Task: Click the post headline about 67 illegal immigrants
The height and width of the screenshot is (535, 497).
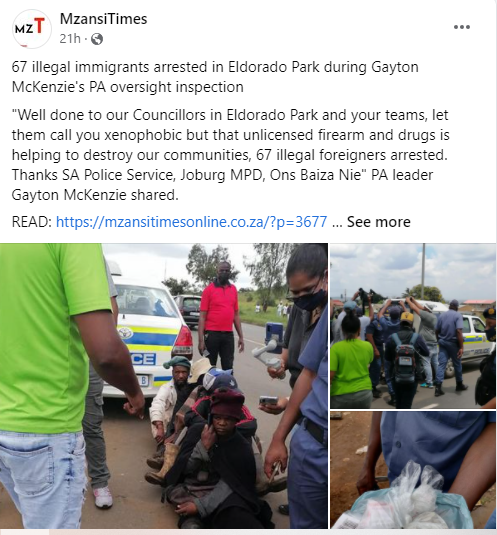Action: tap(215, 77)
